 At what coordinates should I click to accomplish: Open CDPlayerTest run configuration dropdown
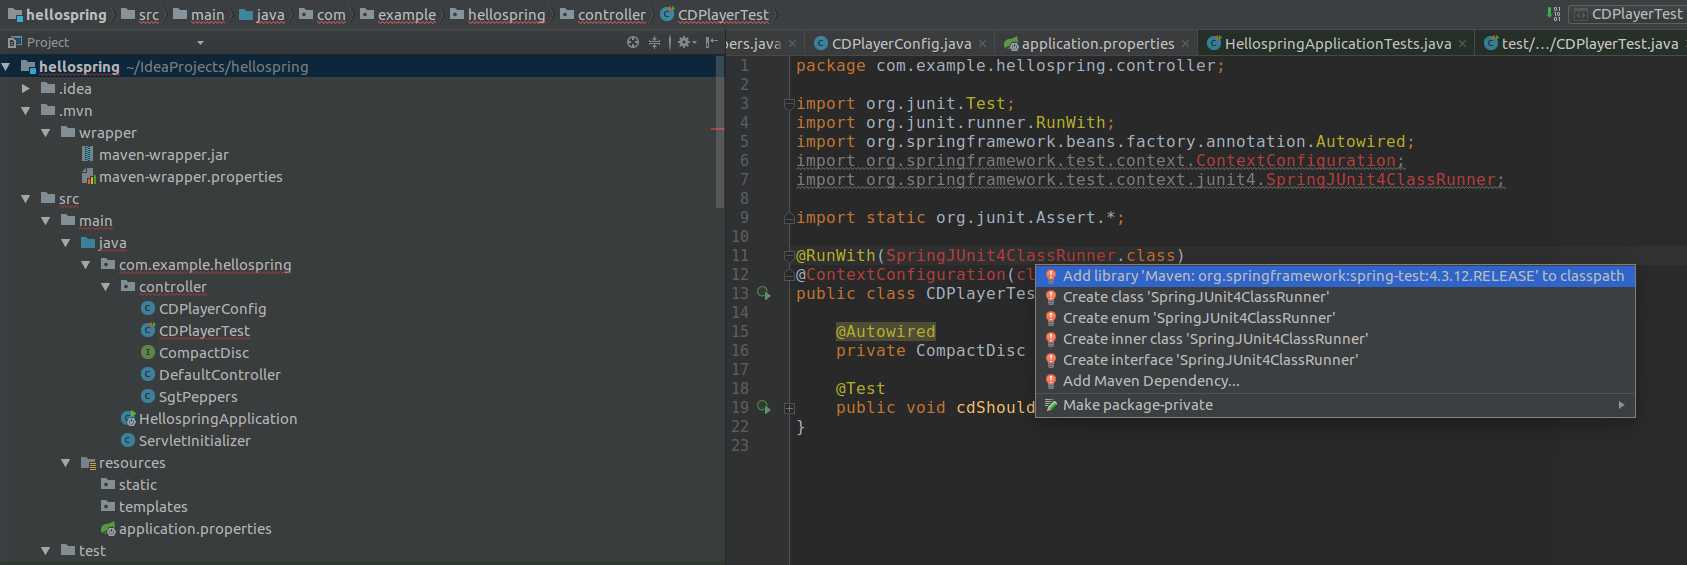pos(1627,14)
